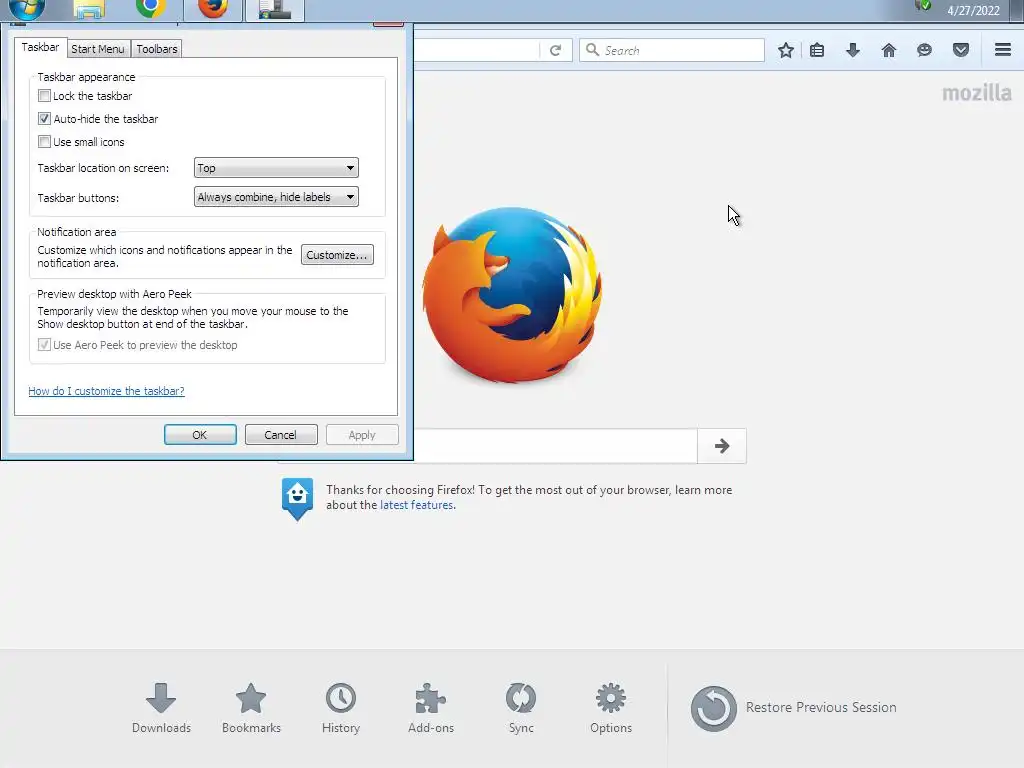Follow How do I customize the taskbar link
This screenshot has width=1024, height=768.
pos(106,391)
